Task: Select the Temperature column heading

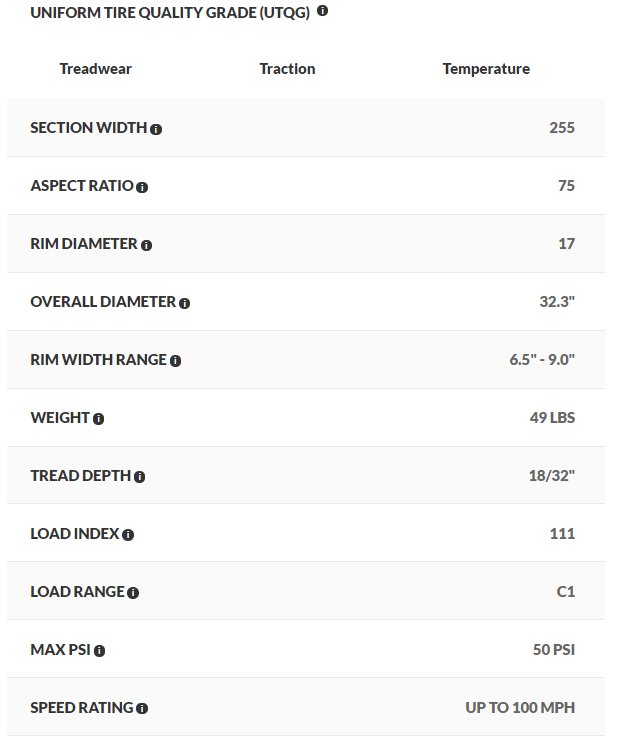Action: [486, 69]
